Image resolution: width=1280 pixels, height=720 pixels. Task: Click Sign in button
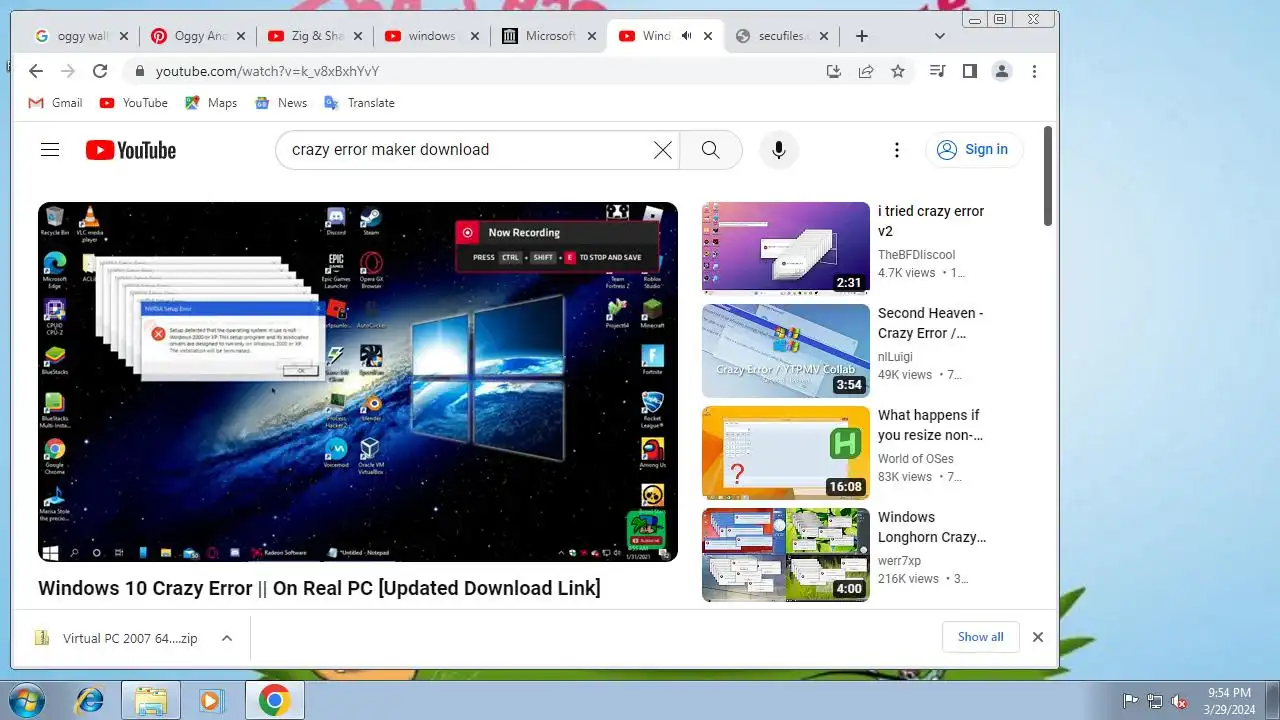974,150
